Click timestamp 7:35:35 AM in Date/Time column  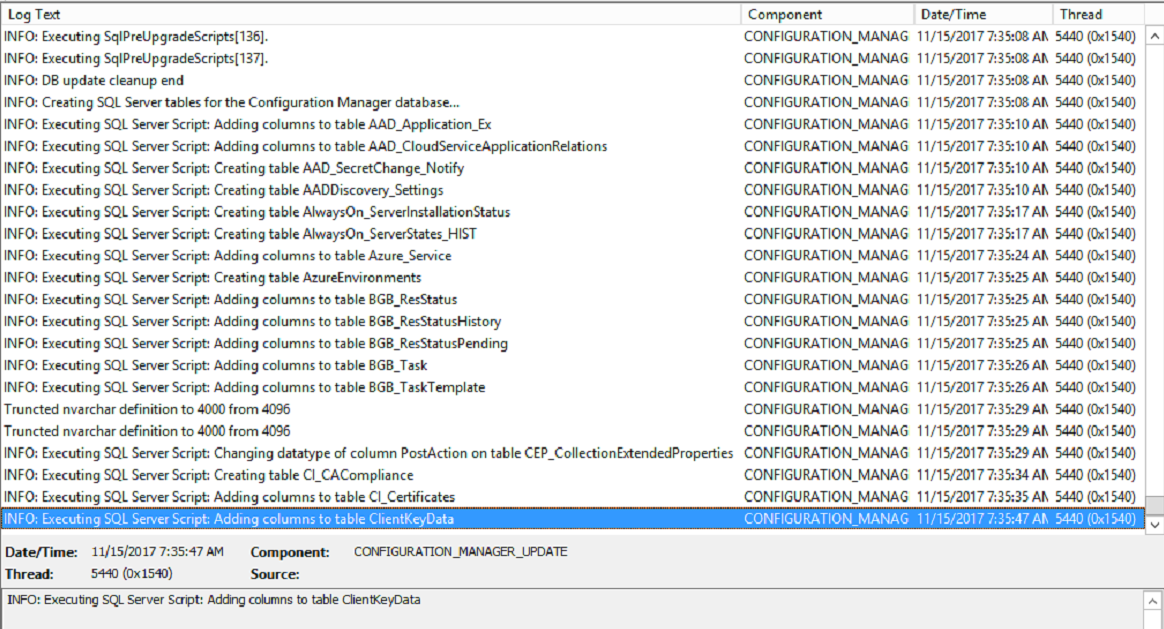(982, 496)
